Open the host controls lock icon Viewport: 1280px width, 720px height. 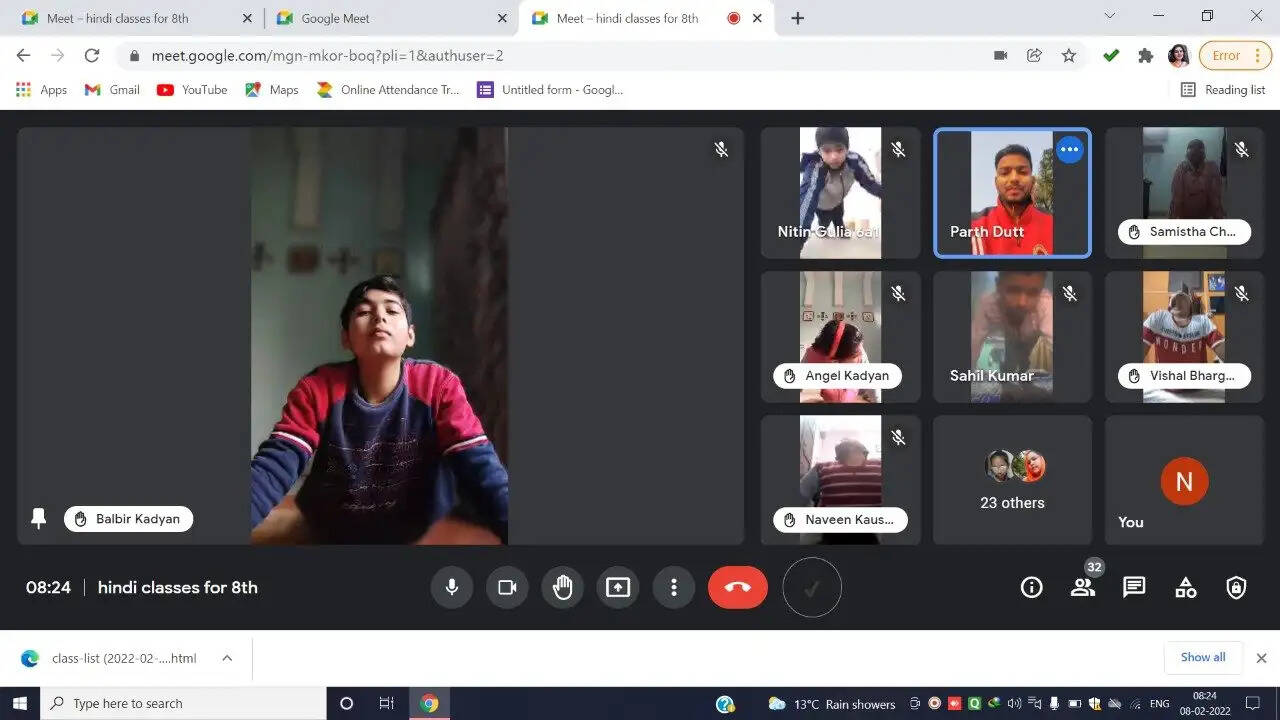pyautogui.click(x=1237, y=587)
